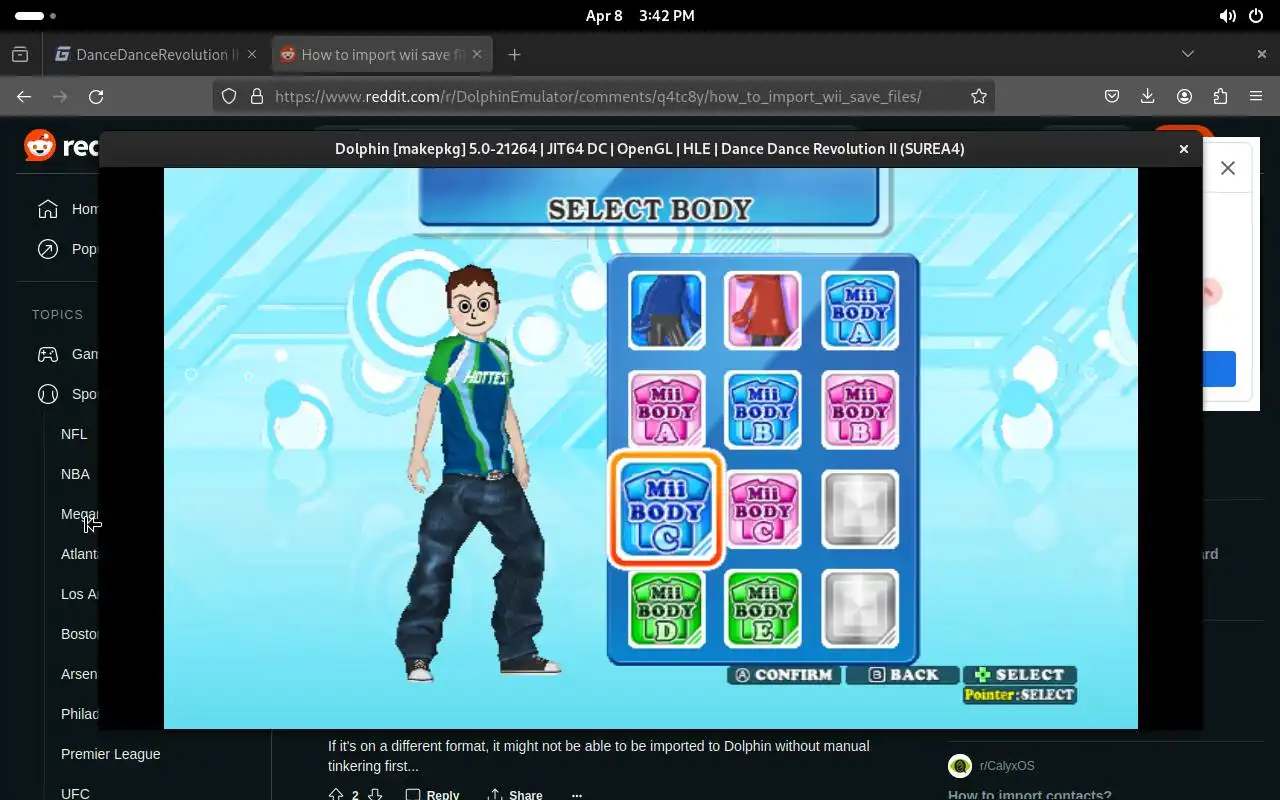This screenshot has height=800, width=1280.
Task: Open tracking protection shield icon
Action: click(x=229, y=96)
